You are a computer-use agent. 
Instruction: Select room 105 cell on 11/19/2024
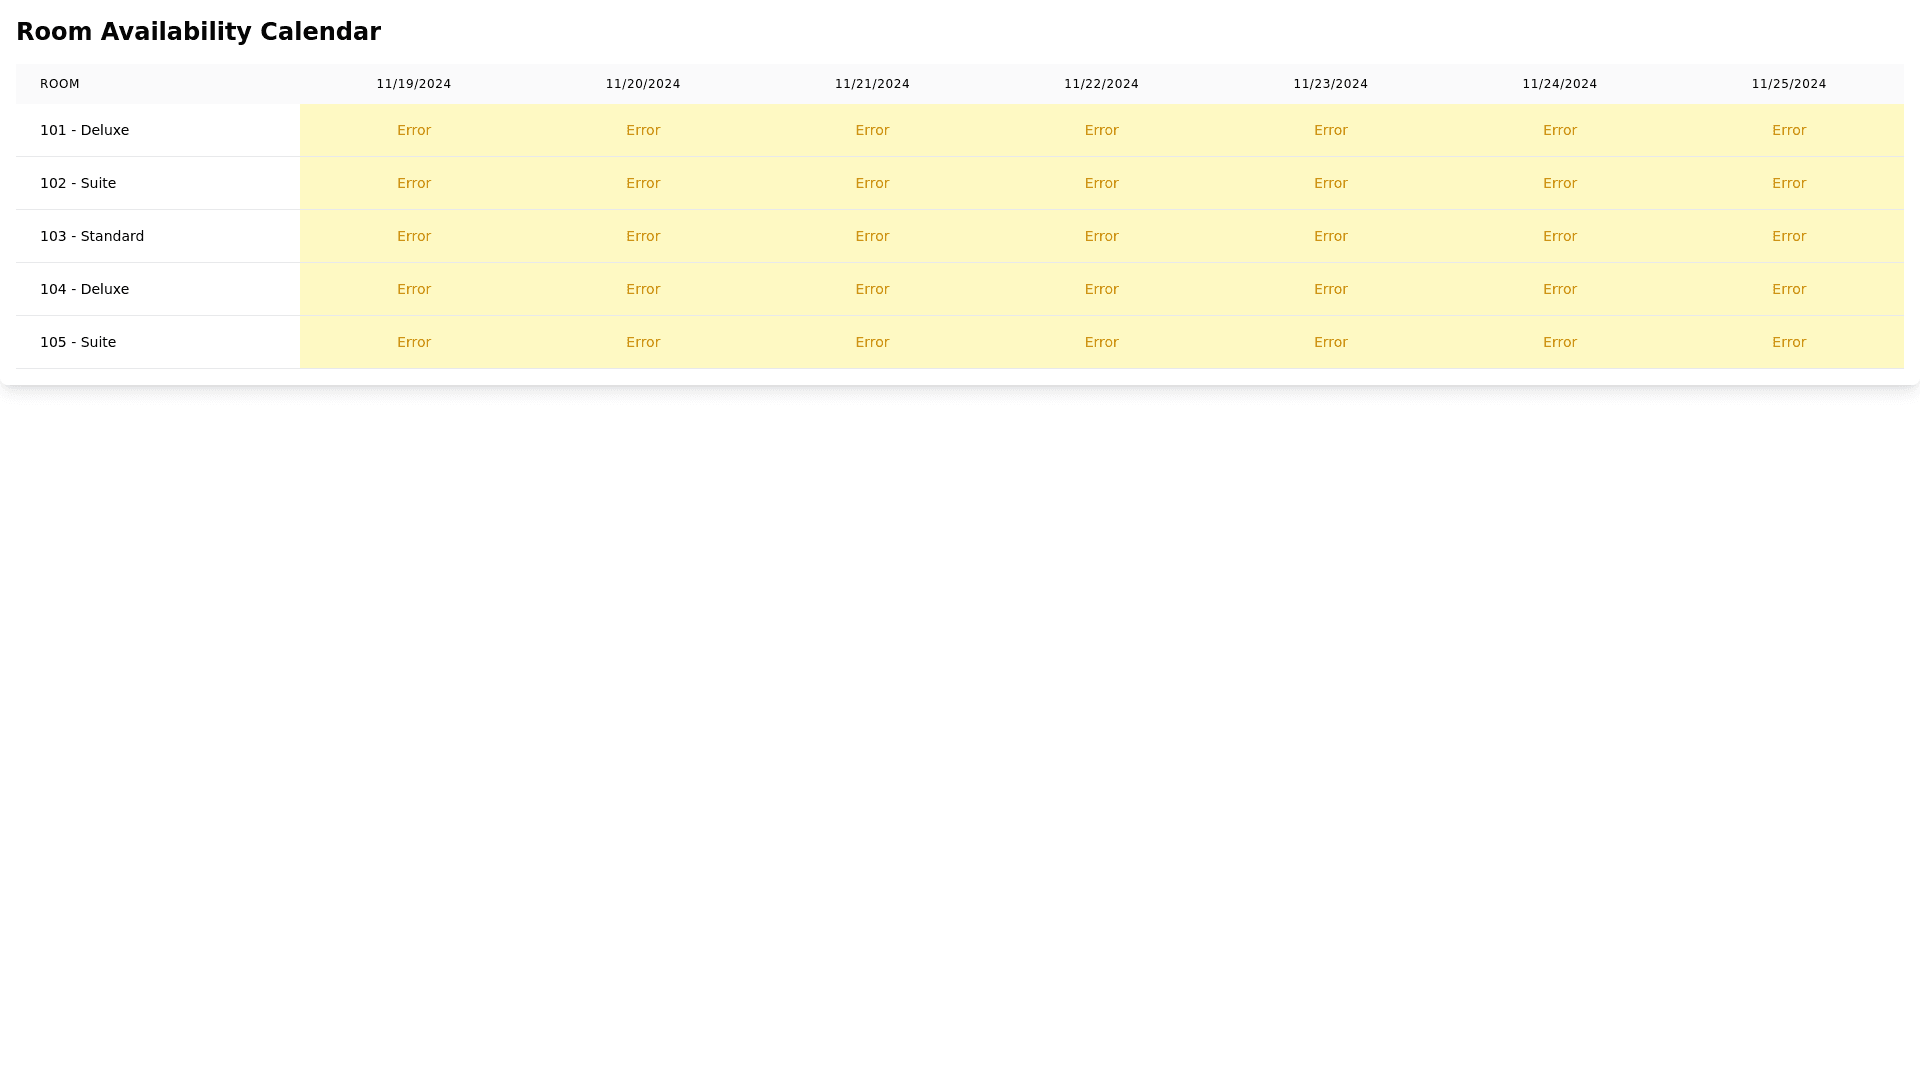click(x=413, y=342)
